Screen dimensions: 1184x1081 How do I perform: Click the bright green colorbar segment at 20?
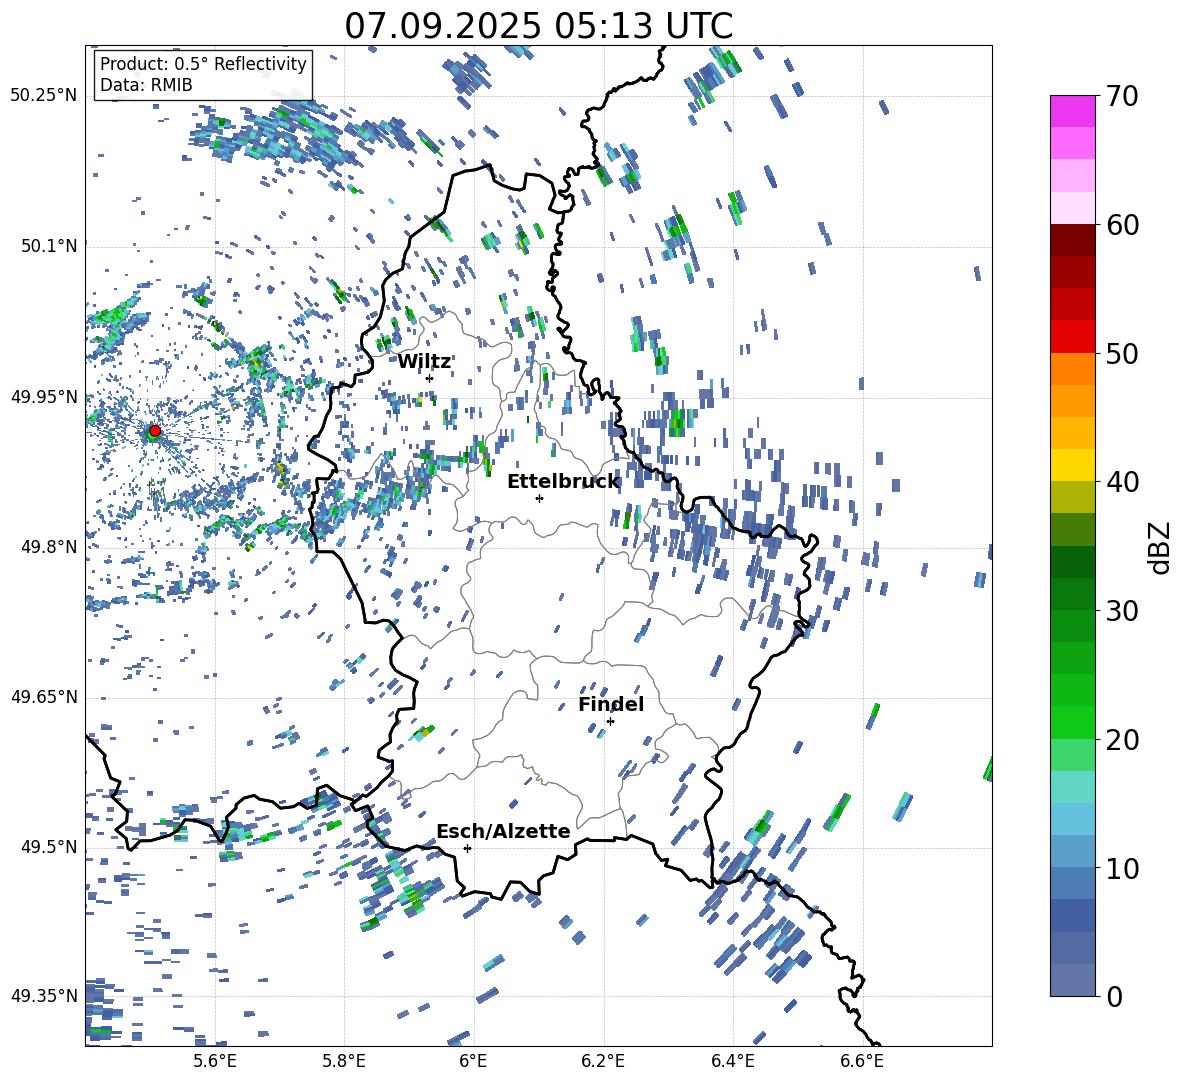tap(1073, 722)
